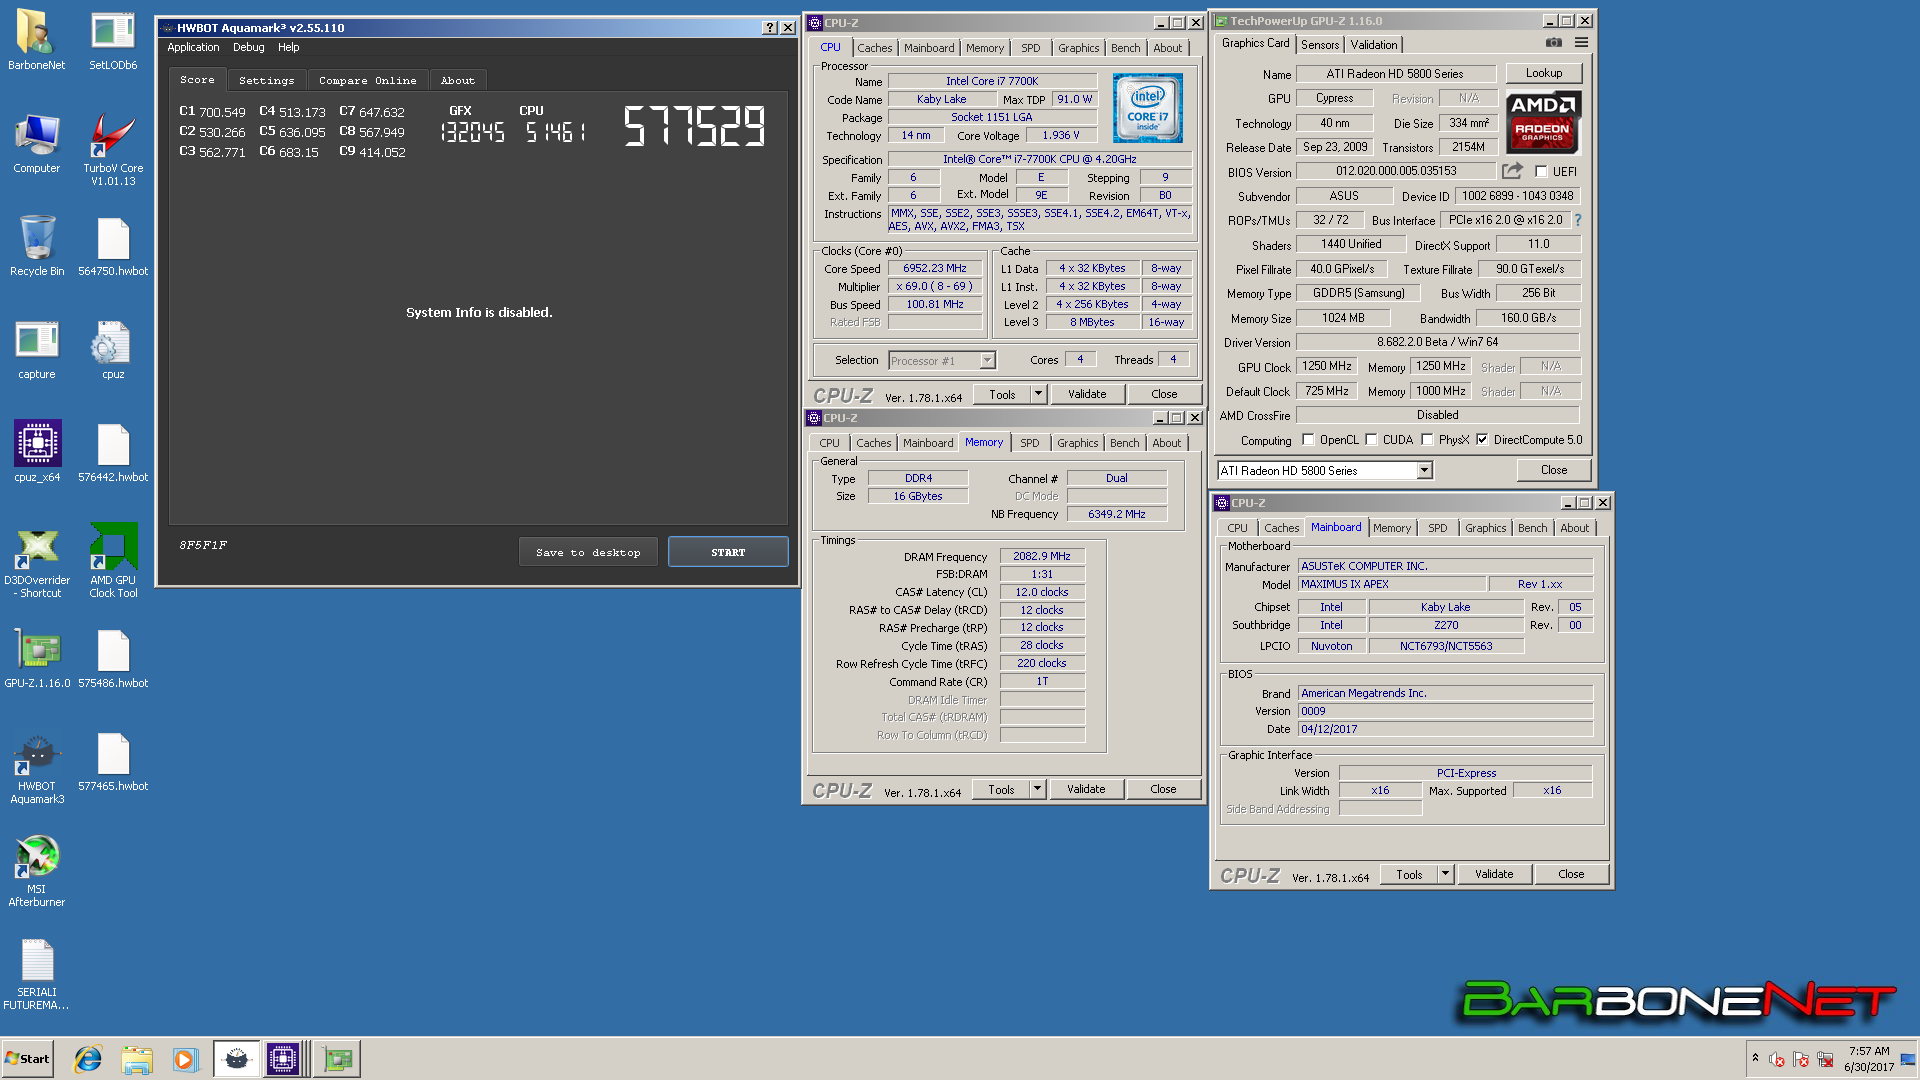1920x1080 pixels.
Task: Expand Tools dropdown arrow in CPU-Z Memory window
Action: (x=1037, y=789)
